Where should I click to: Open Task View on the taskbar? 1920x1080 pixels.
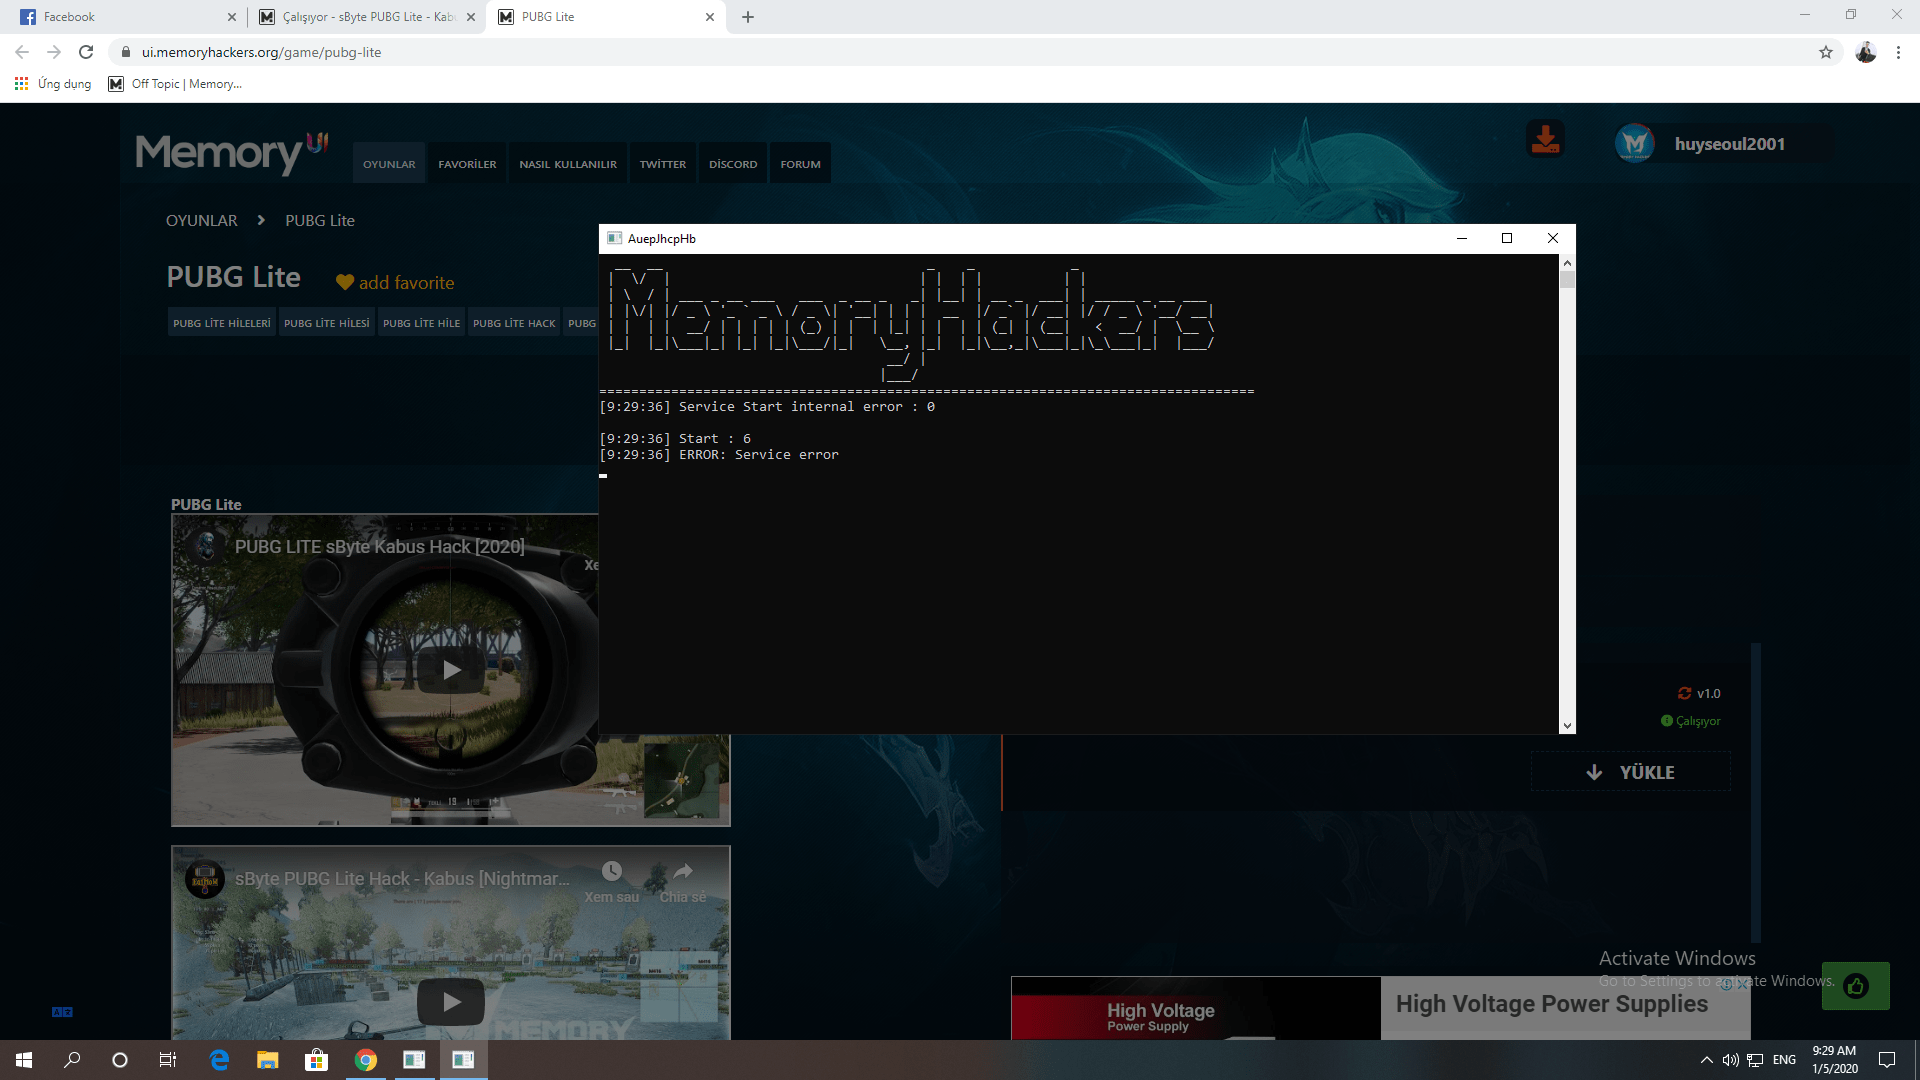(168, 1060)
